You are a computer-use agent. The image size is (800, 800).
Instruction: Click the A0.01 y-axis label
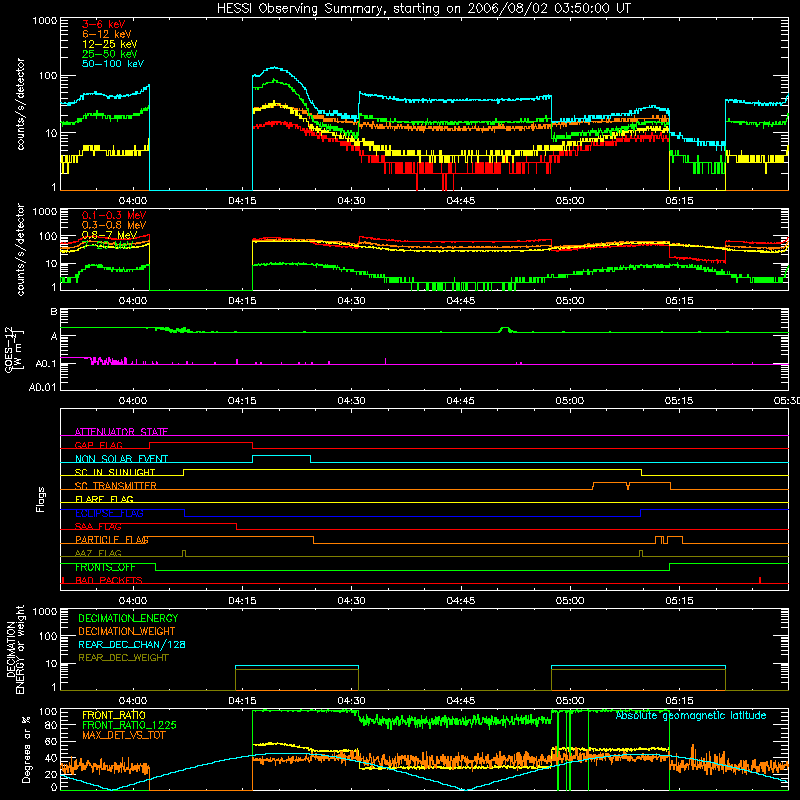[x=42, y=387]
